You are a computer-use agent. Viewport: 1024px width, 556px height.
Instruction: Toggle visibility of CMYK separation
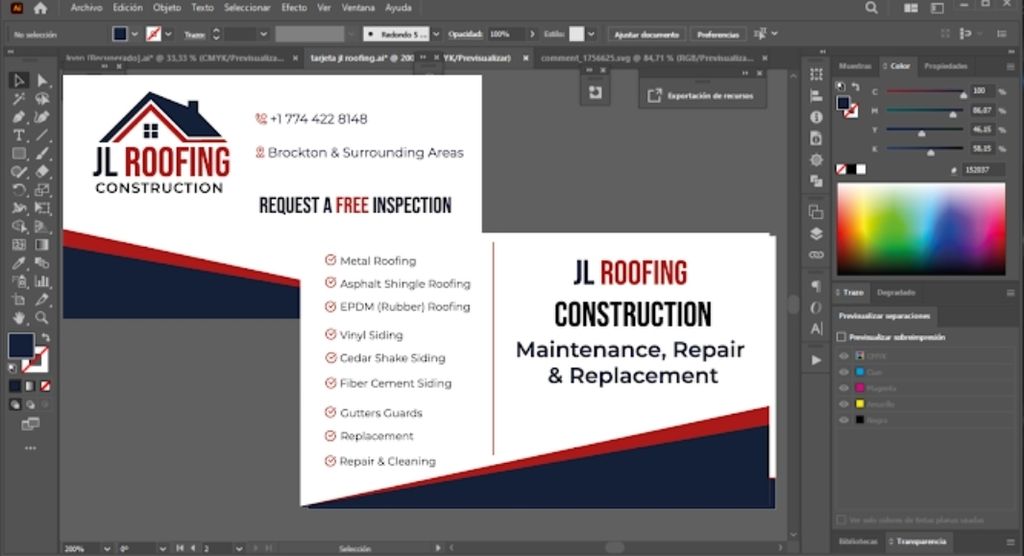844,356
